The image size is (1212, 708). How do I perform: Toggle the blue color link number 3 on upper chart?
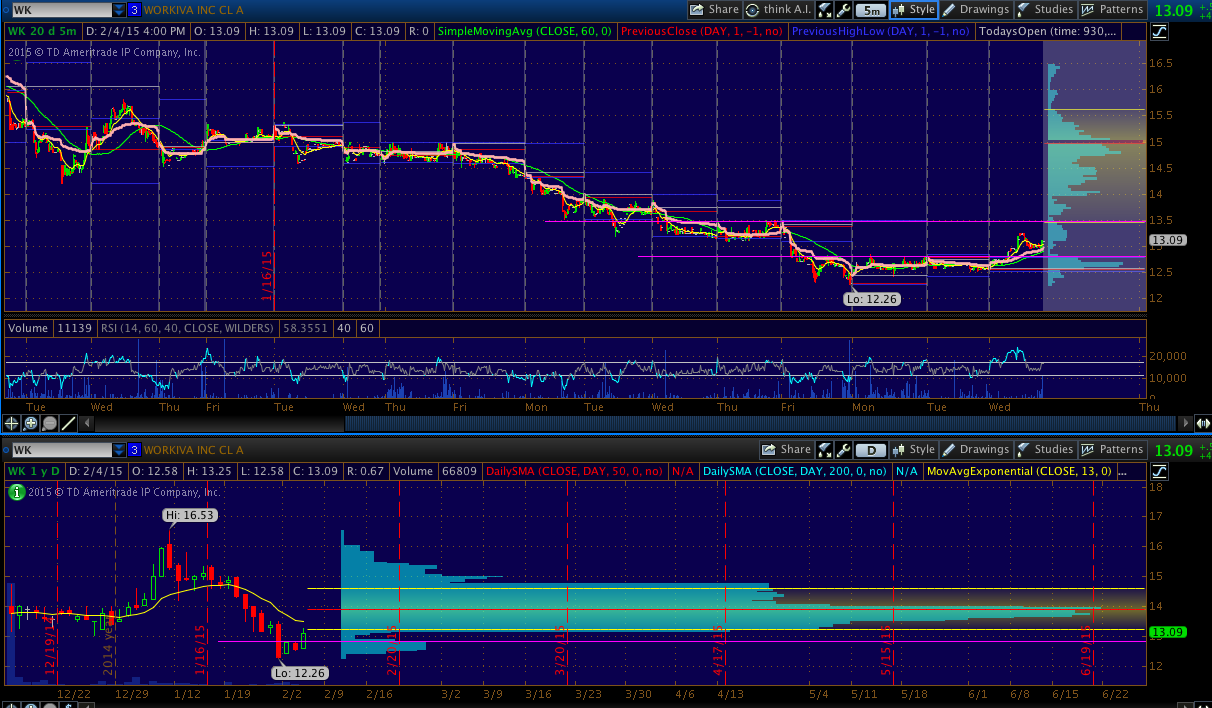click(134, 10)
